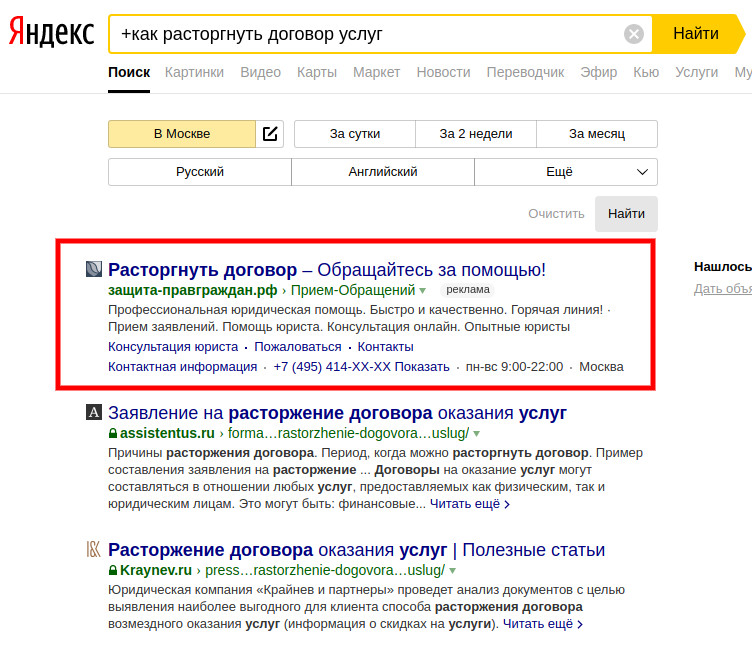Open the Прием-Обращений breadcrumb link
Image resolution: width=752 pixels, height=645 pixels.
tap(353, 290)
